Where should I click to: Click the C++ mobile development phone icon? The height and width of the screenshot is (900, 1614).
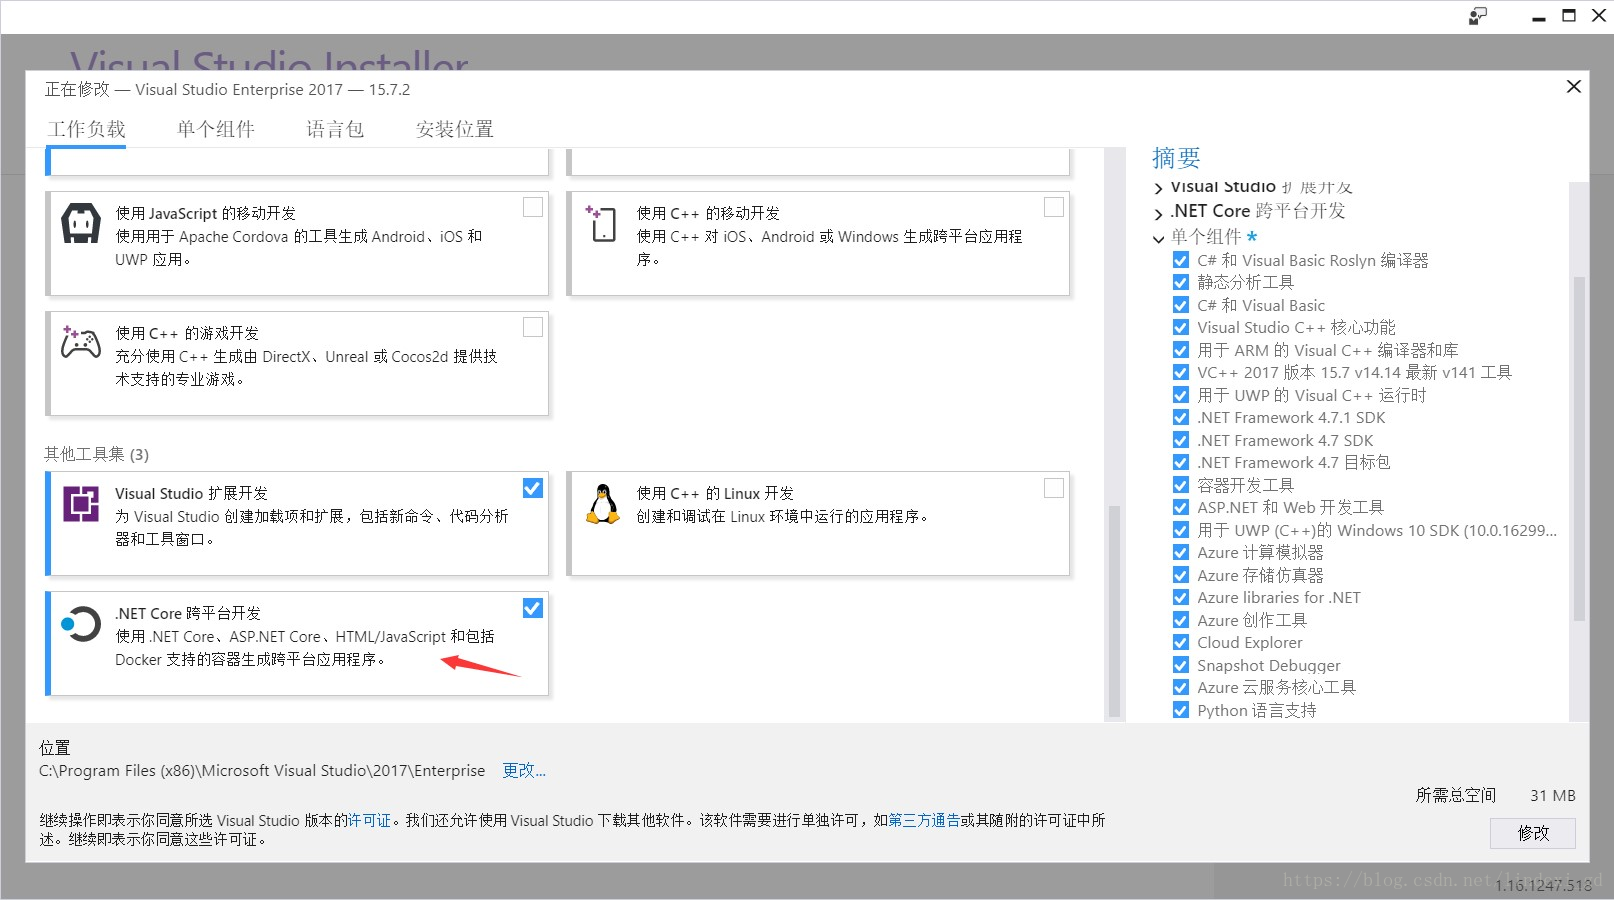(x=602, y=223)
